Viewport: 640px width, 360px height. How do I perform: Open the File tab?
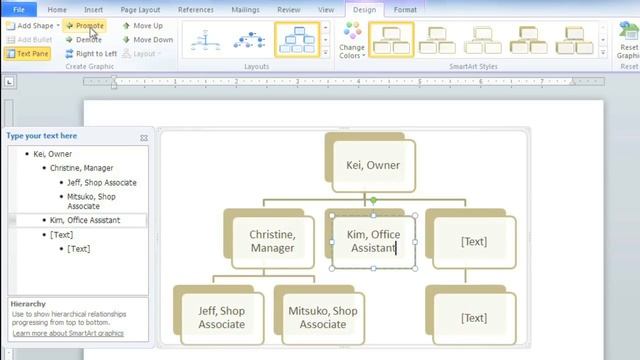pyautogui.click(x=19, y=9)
